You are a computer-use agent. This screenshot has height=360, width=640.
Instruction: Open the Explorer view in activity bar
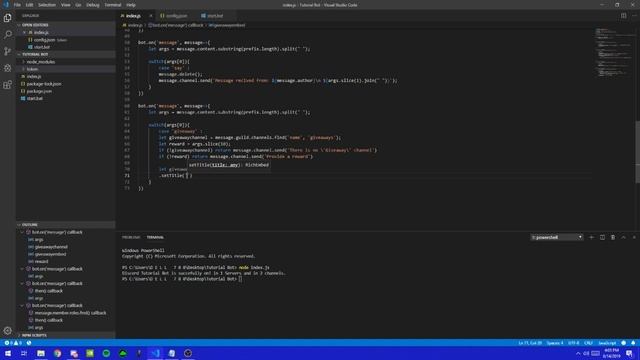pos(7,18)
